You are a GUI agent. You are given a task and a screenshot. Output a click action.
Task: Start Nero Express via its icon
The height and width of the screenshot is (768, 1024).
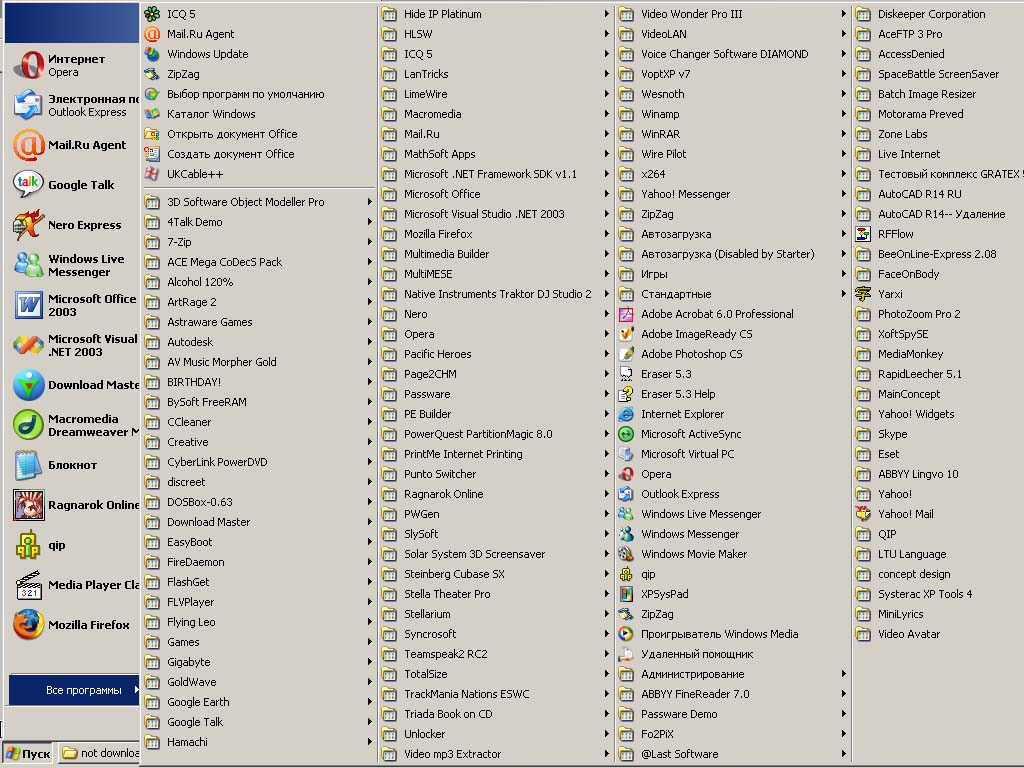click(x=29, y=225)
